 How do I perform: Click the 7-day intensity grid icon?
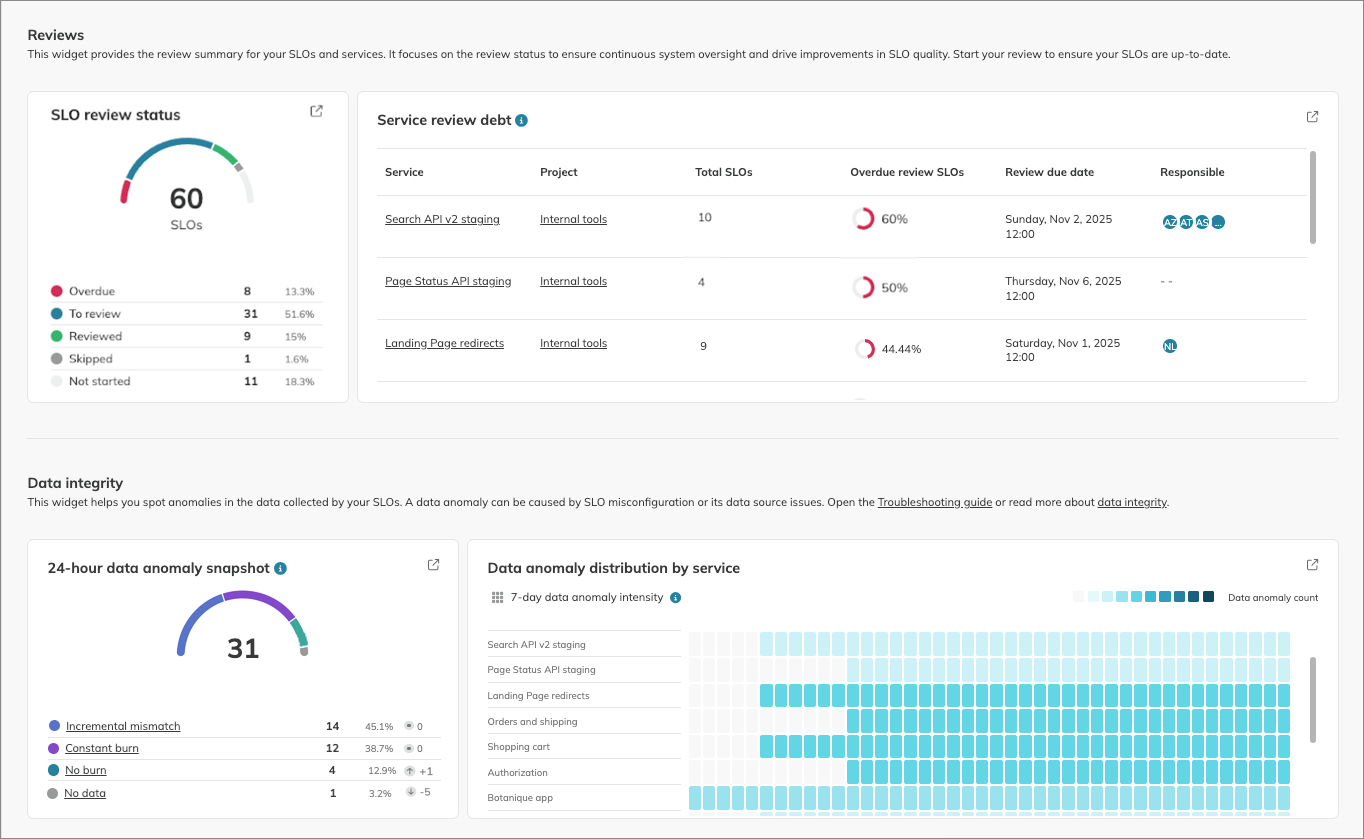[497, 598]
